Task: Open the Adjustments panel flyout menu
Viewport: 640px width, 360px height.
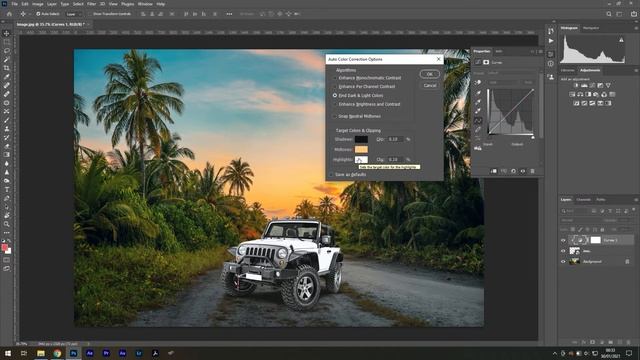Action: [636, 70]
